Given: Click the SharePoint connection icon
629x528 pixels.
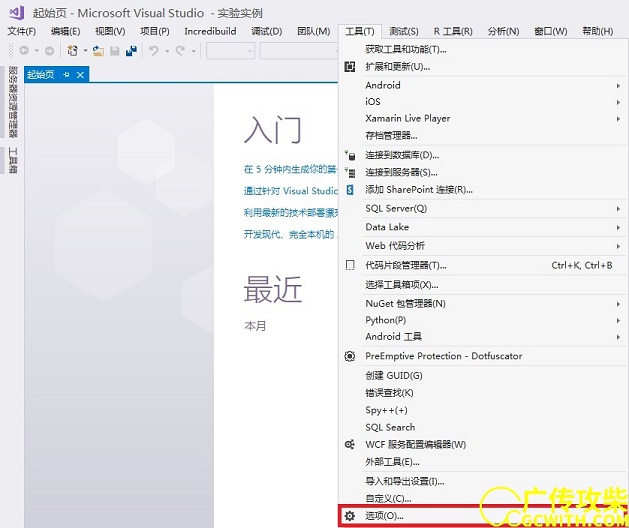Looking at the screenshot, I should coord(350,189).
